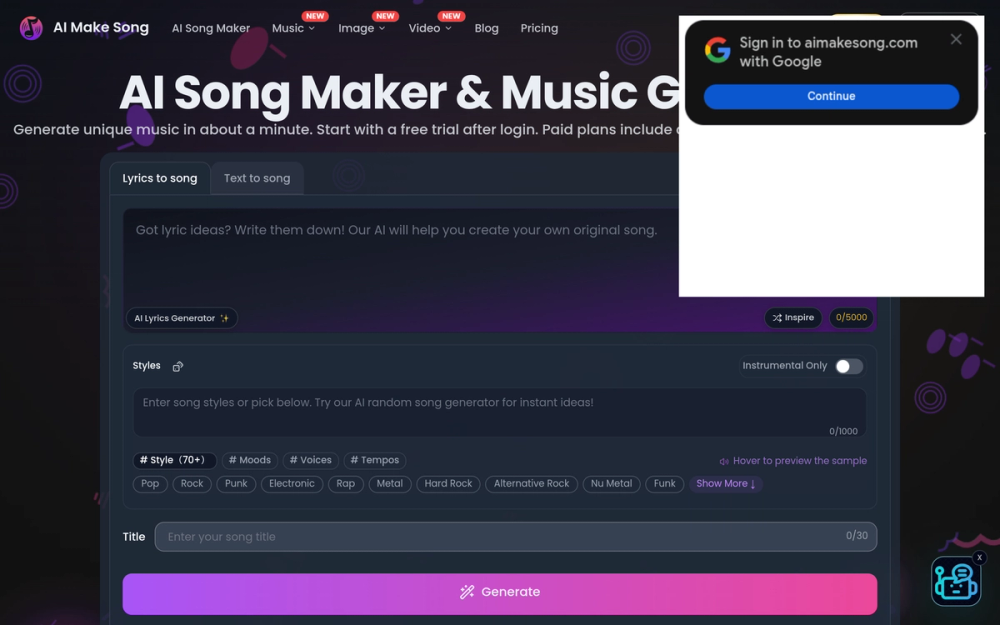The height and width of the screenshot is (625, 1000).
Task: Open the AI Song Maker page link
Action: pyautogui.click(x=210, y=28)
